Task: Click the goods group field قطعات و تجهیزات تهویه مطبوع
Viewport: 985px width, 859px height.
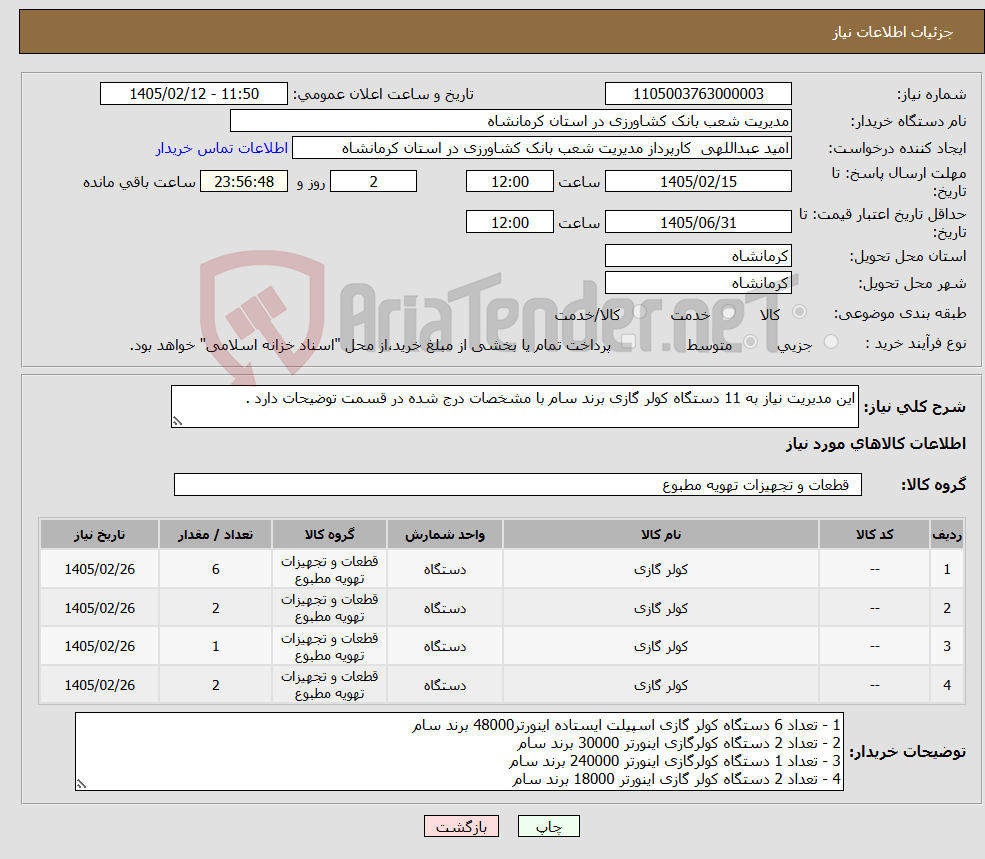Action: (518, 484)
